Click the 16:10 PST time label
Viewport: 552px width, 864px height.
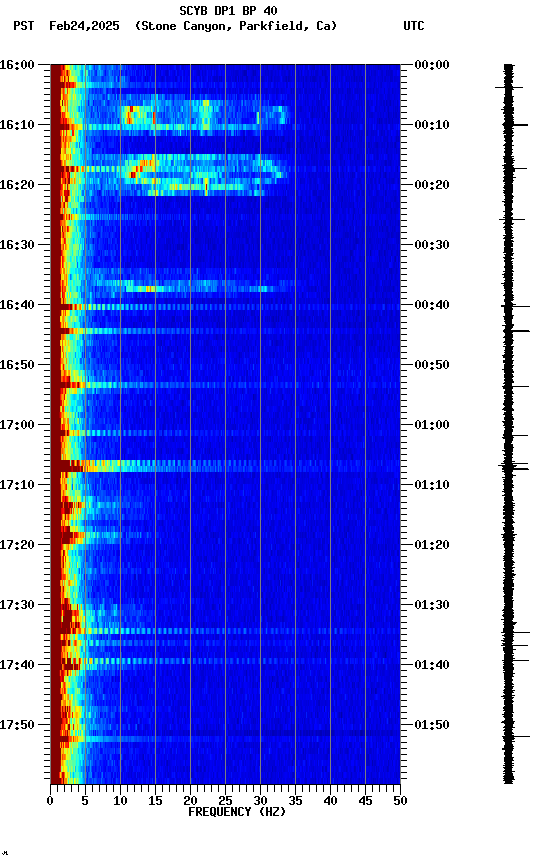(x=17, y=125)
